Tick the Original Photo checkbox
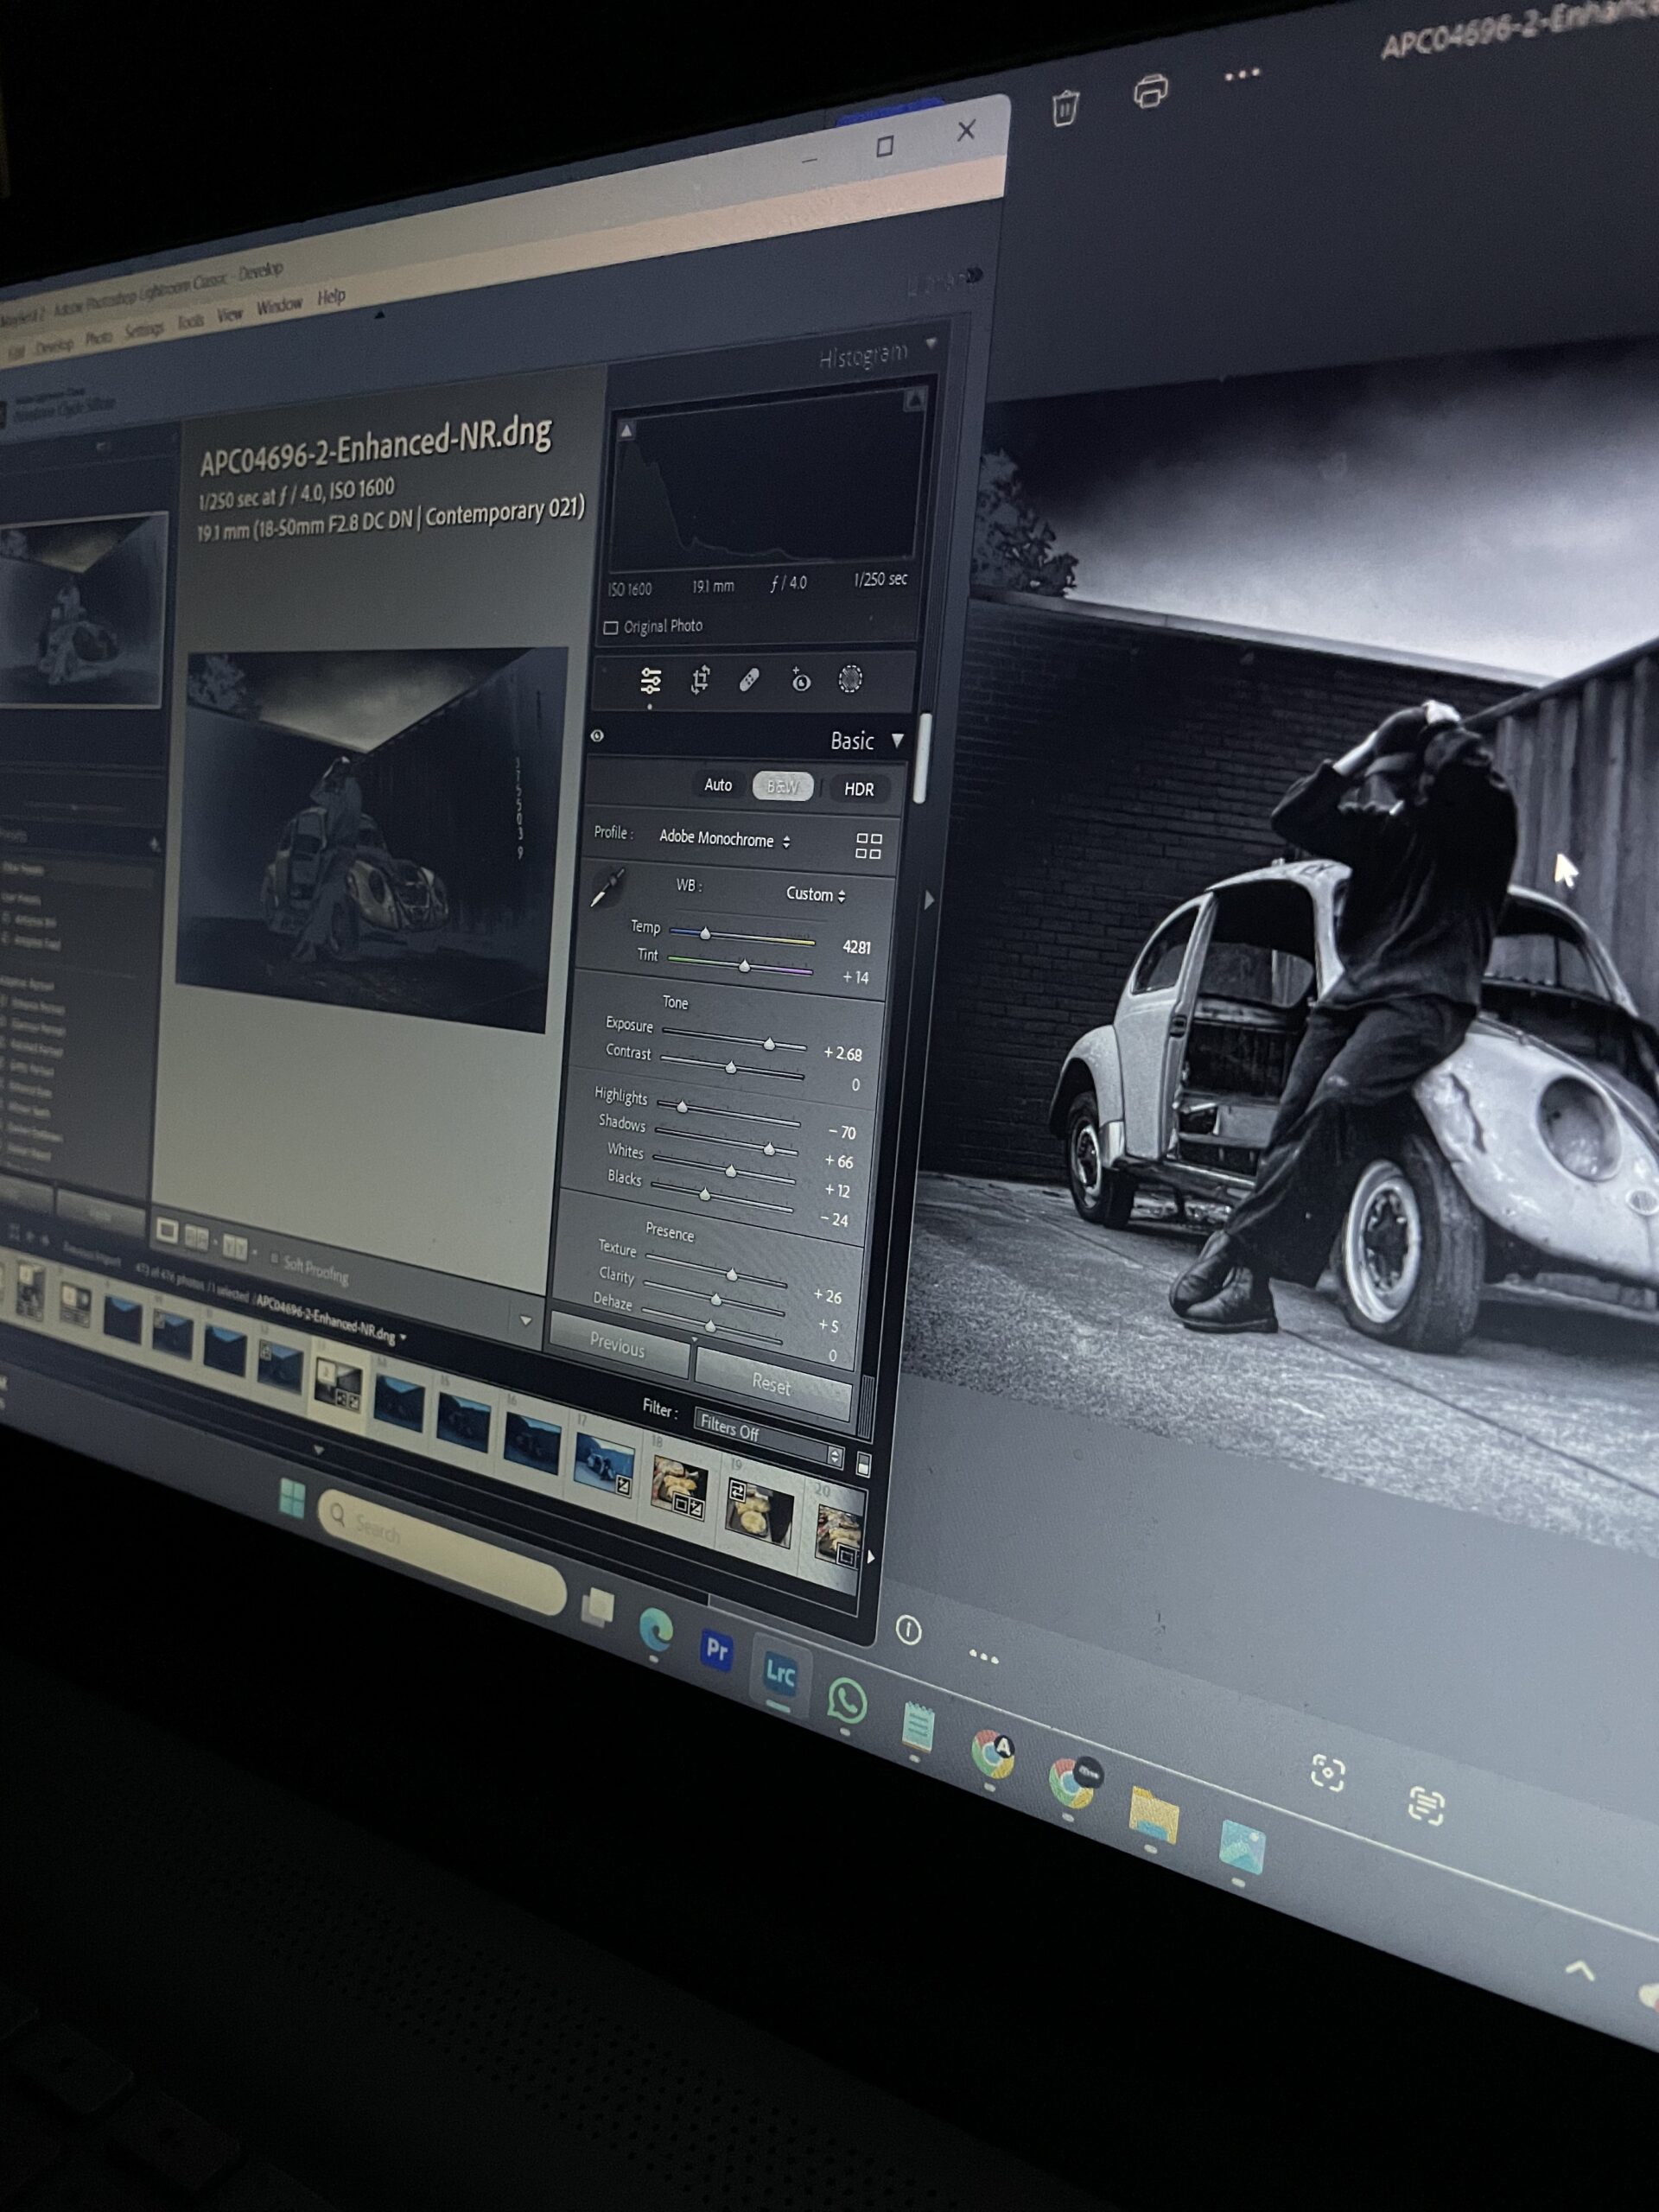Screen dimensions: 1659x2212 point(611,627)
